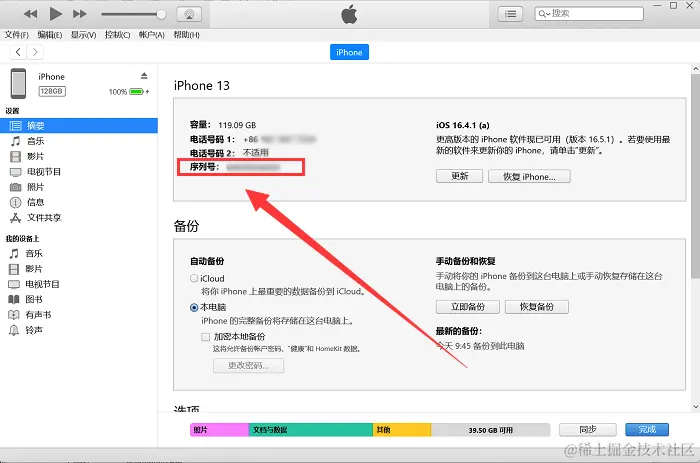Click the 立即备份 button

467,307
